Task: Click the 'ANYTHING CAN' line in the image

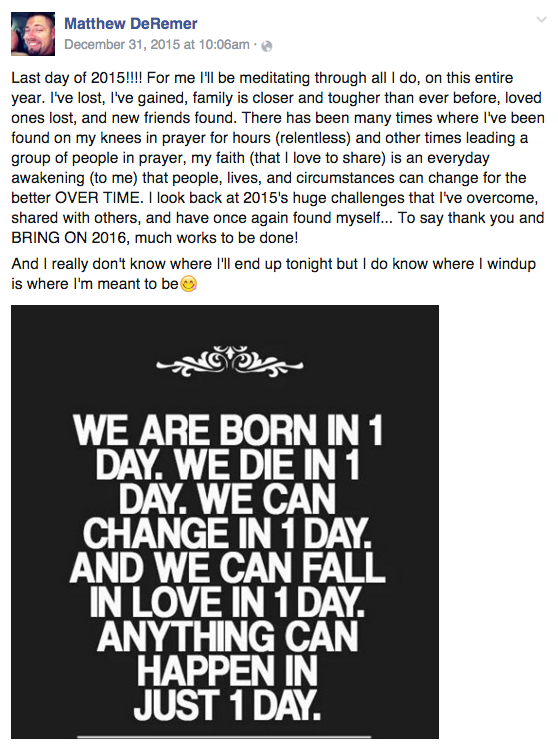Action: [228, 637]
